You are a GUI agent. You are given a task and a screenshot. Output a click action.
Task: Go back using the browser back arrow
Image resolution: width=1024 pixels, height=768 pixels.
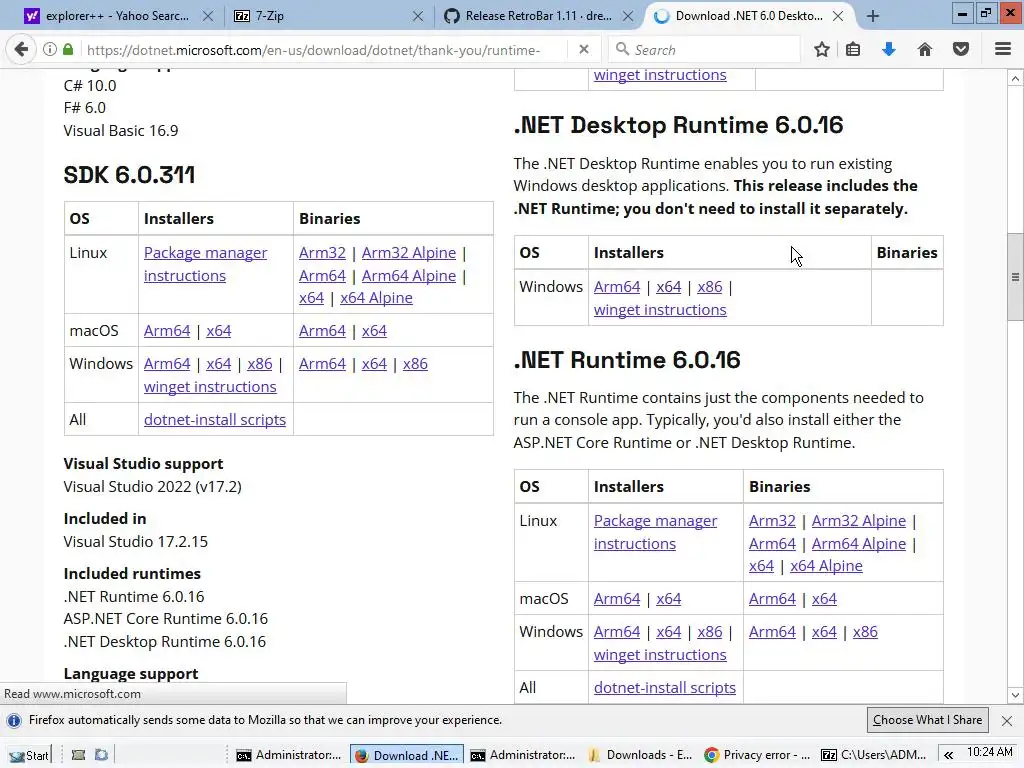click(21, 49)
